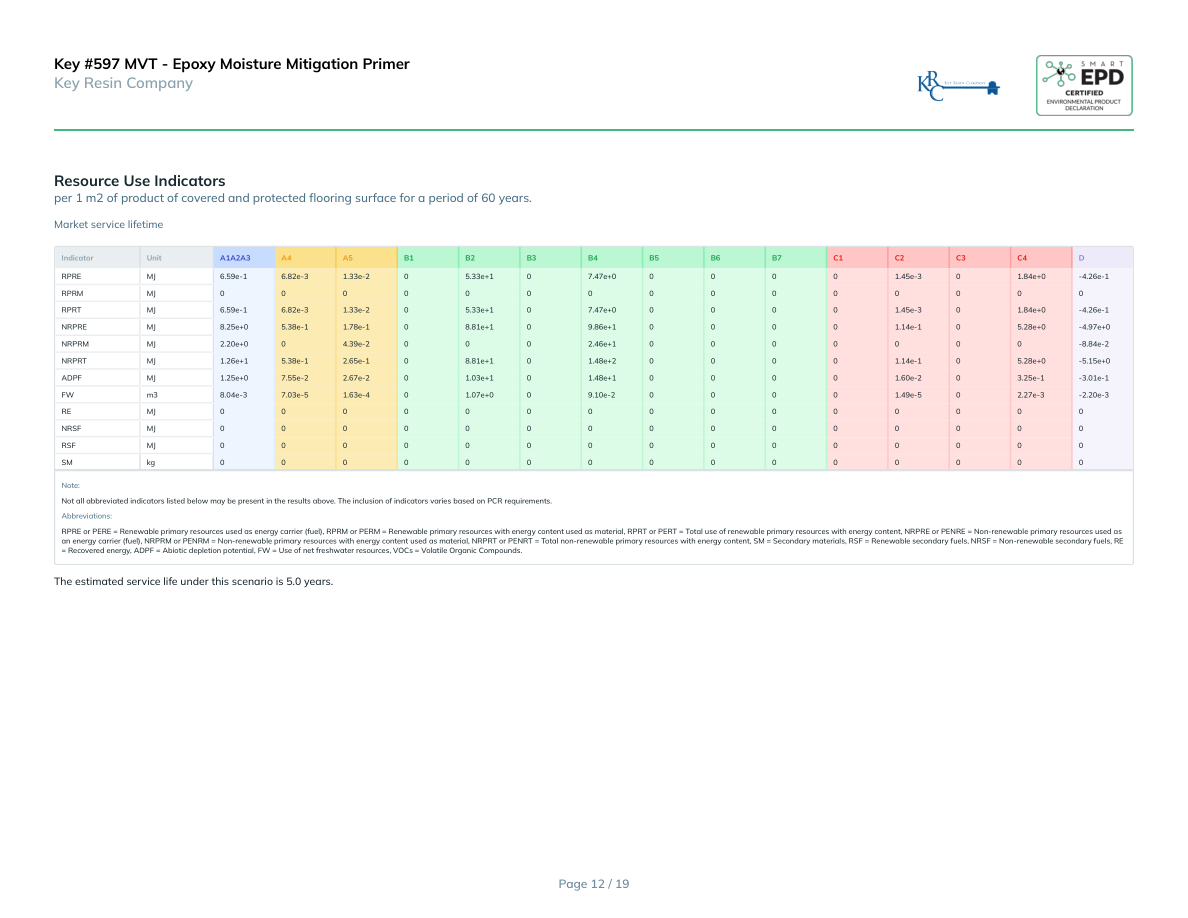Click the Indicator column header
The height and width of the screenshot is (918, 1188).
tap(77, 258)
